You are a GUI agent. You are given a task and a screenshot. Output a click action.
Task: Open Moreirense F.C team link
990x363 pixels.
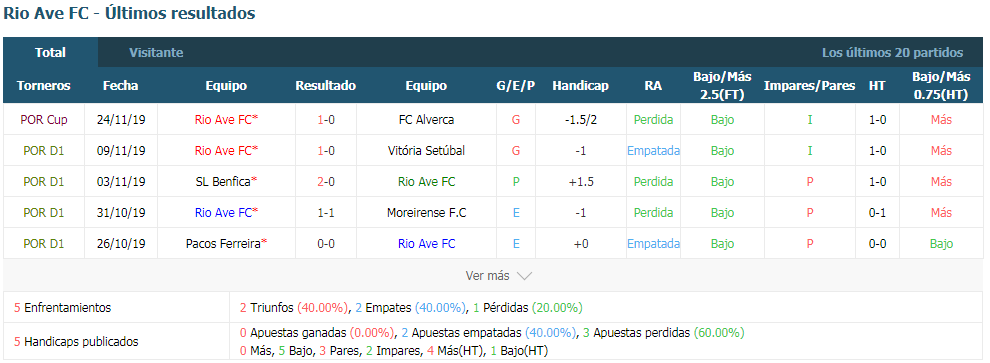coord(426,213)
